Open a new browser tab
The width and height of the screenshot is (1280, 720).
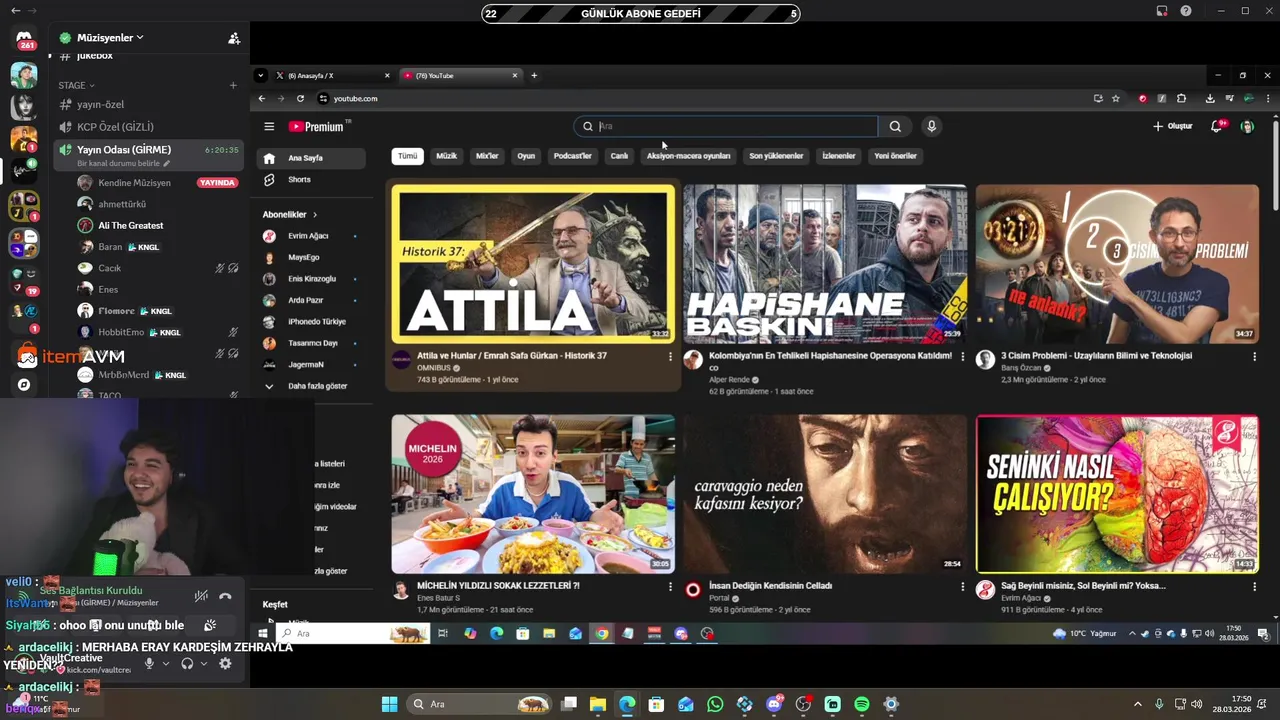point(534,75)
